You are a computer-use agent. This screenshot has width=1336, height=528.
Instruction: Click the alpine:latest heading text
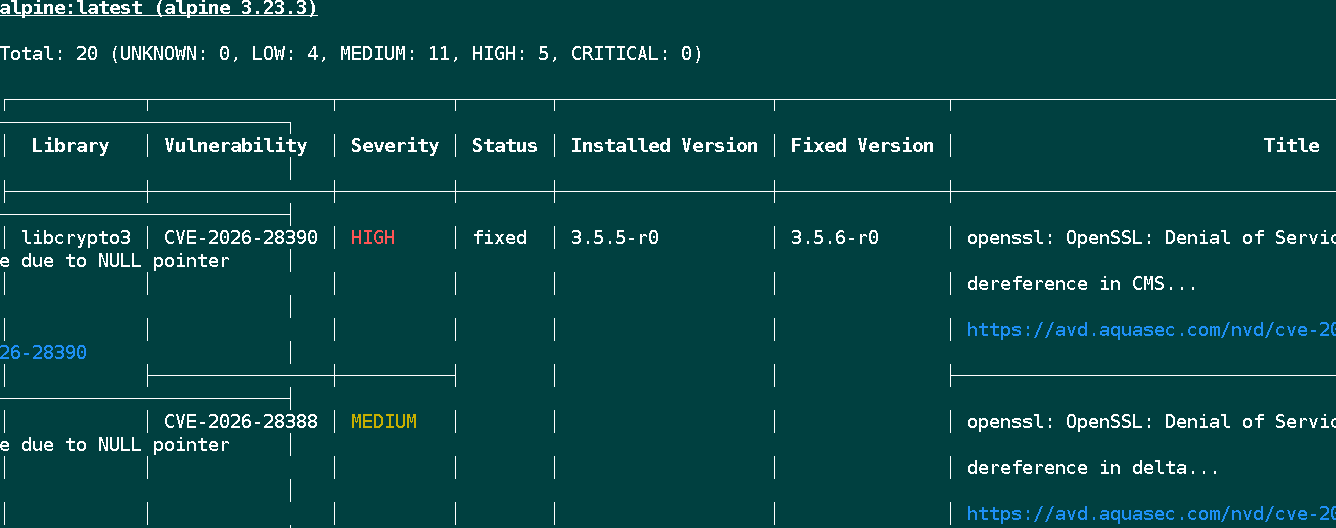click(x=158, y=9)
